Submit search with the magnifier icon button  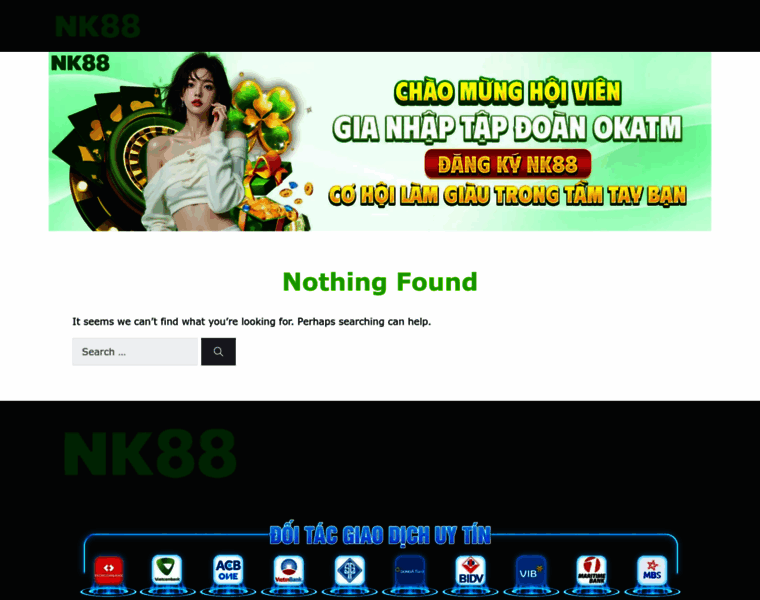(218, 352)
